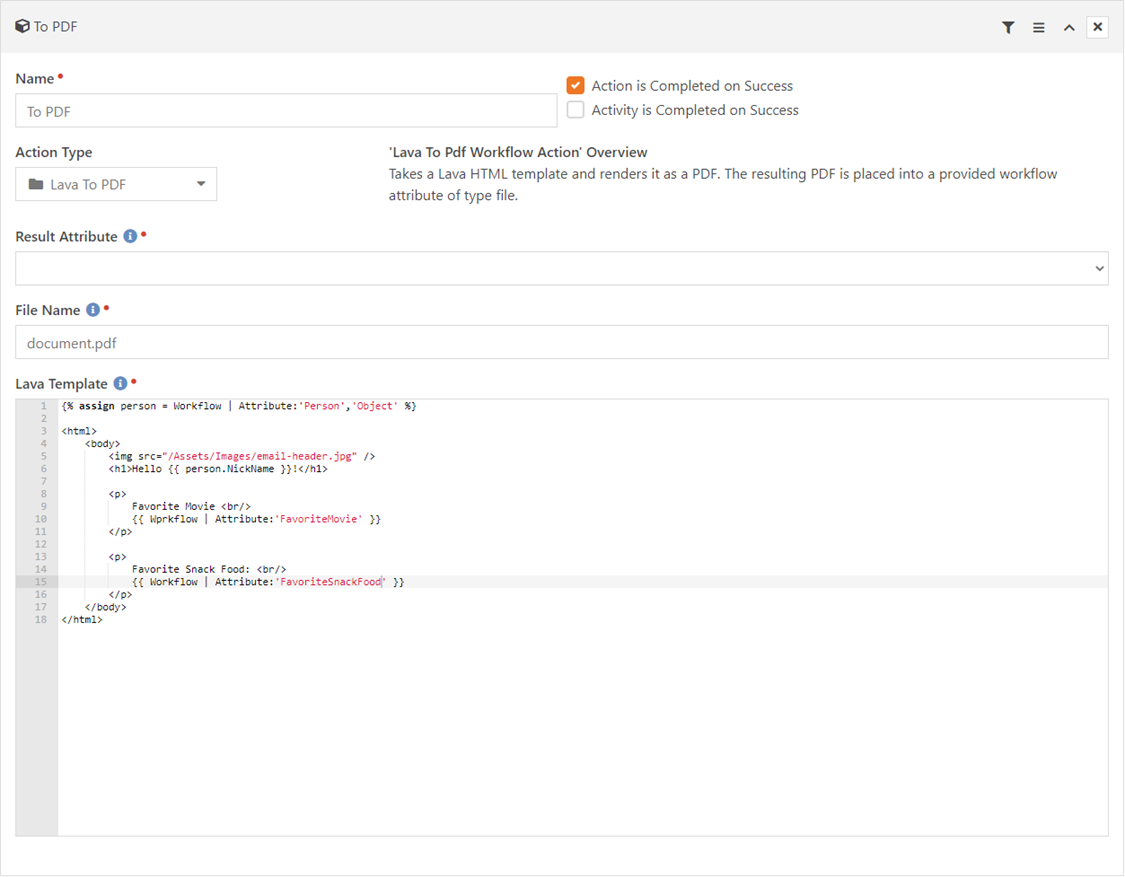
Task: Uncheck Action is Completed on Success
Action: tap(575, 85)
